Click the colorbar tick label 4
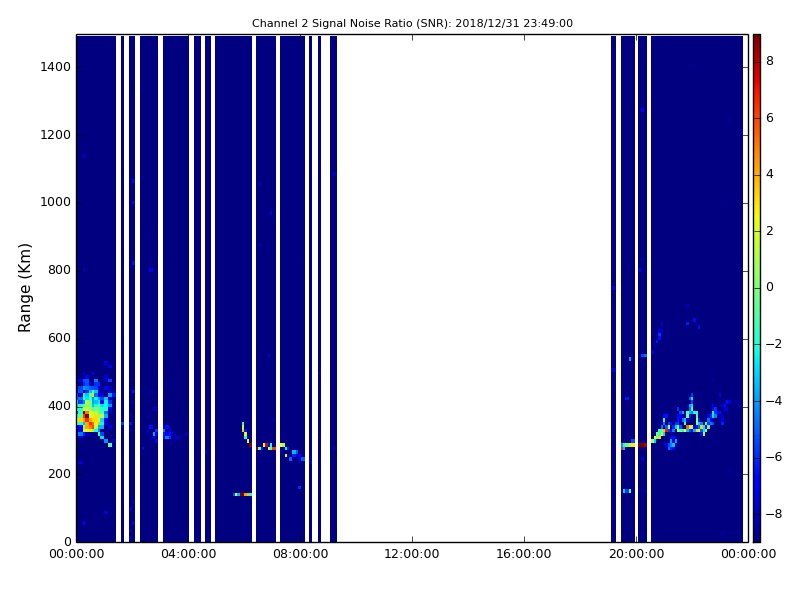This screenshot has width=800, height=600. coord(770,174)
